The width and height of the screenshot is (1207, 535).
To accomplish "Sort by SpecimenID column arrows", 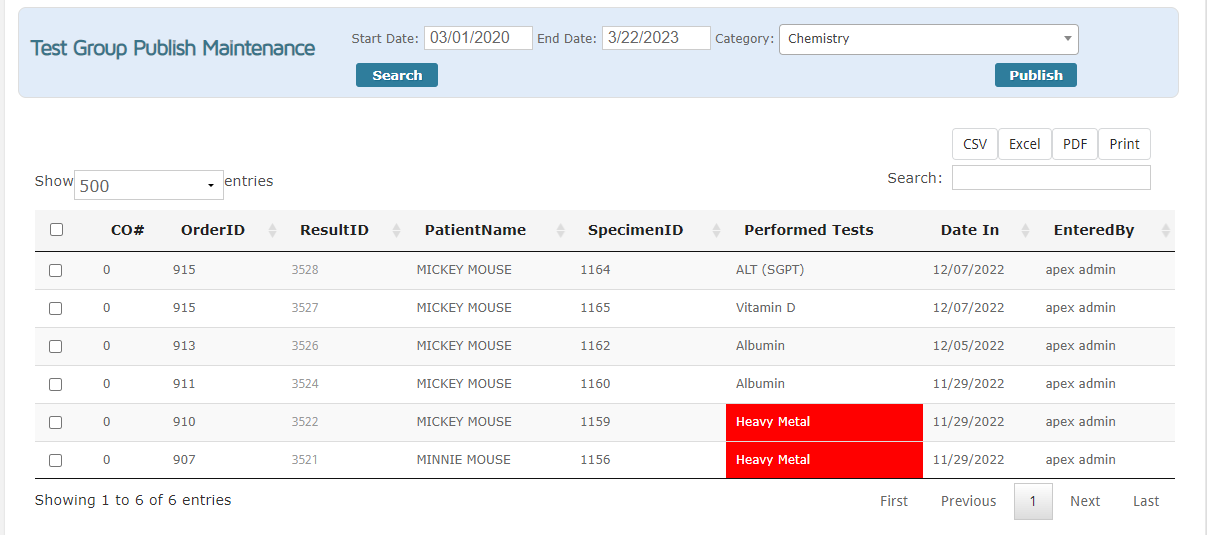I will [x=716, y=231].
